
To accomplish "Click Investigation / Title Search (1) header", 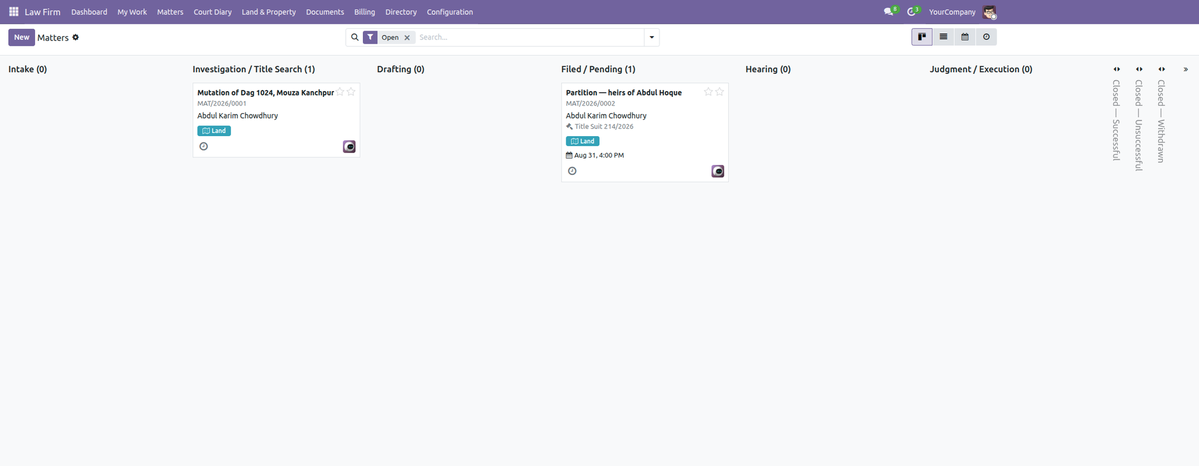I will 254,69.
